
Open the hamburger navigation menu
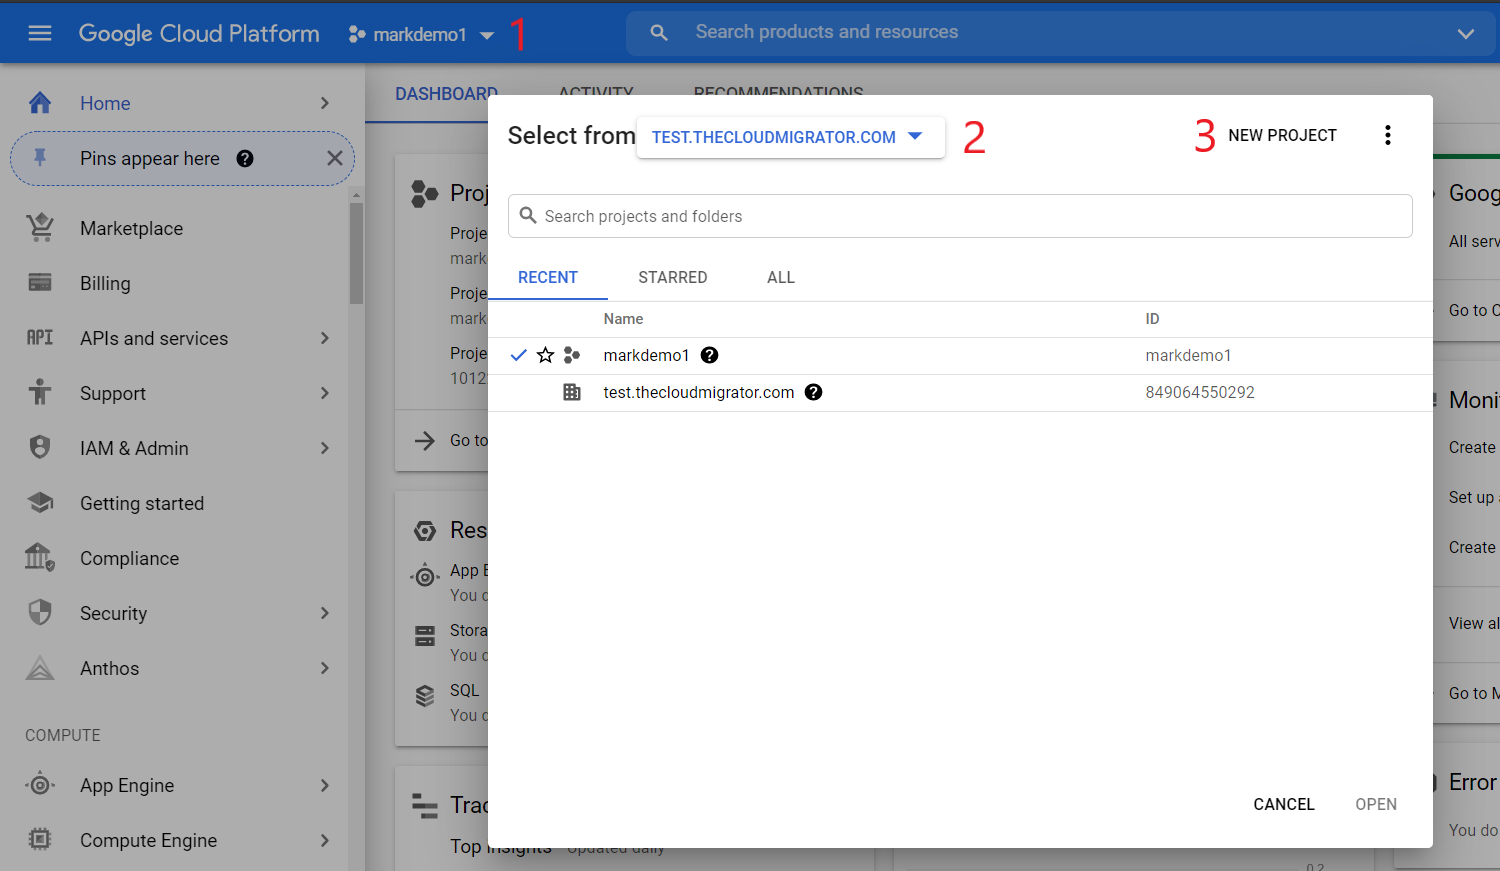point(40,34)
